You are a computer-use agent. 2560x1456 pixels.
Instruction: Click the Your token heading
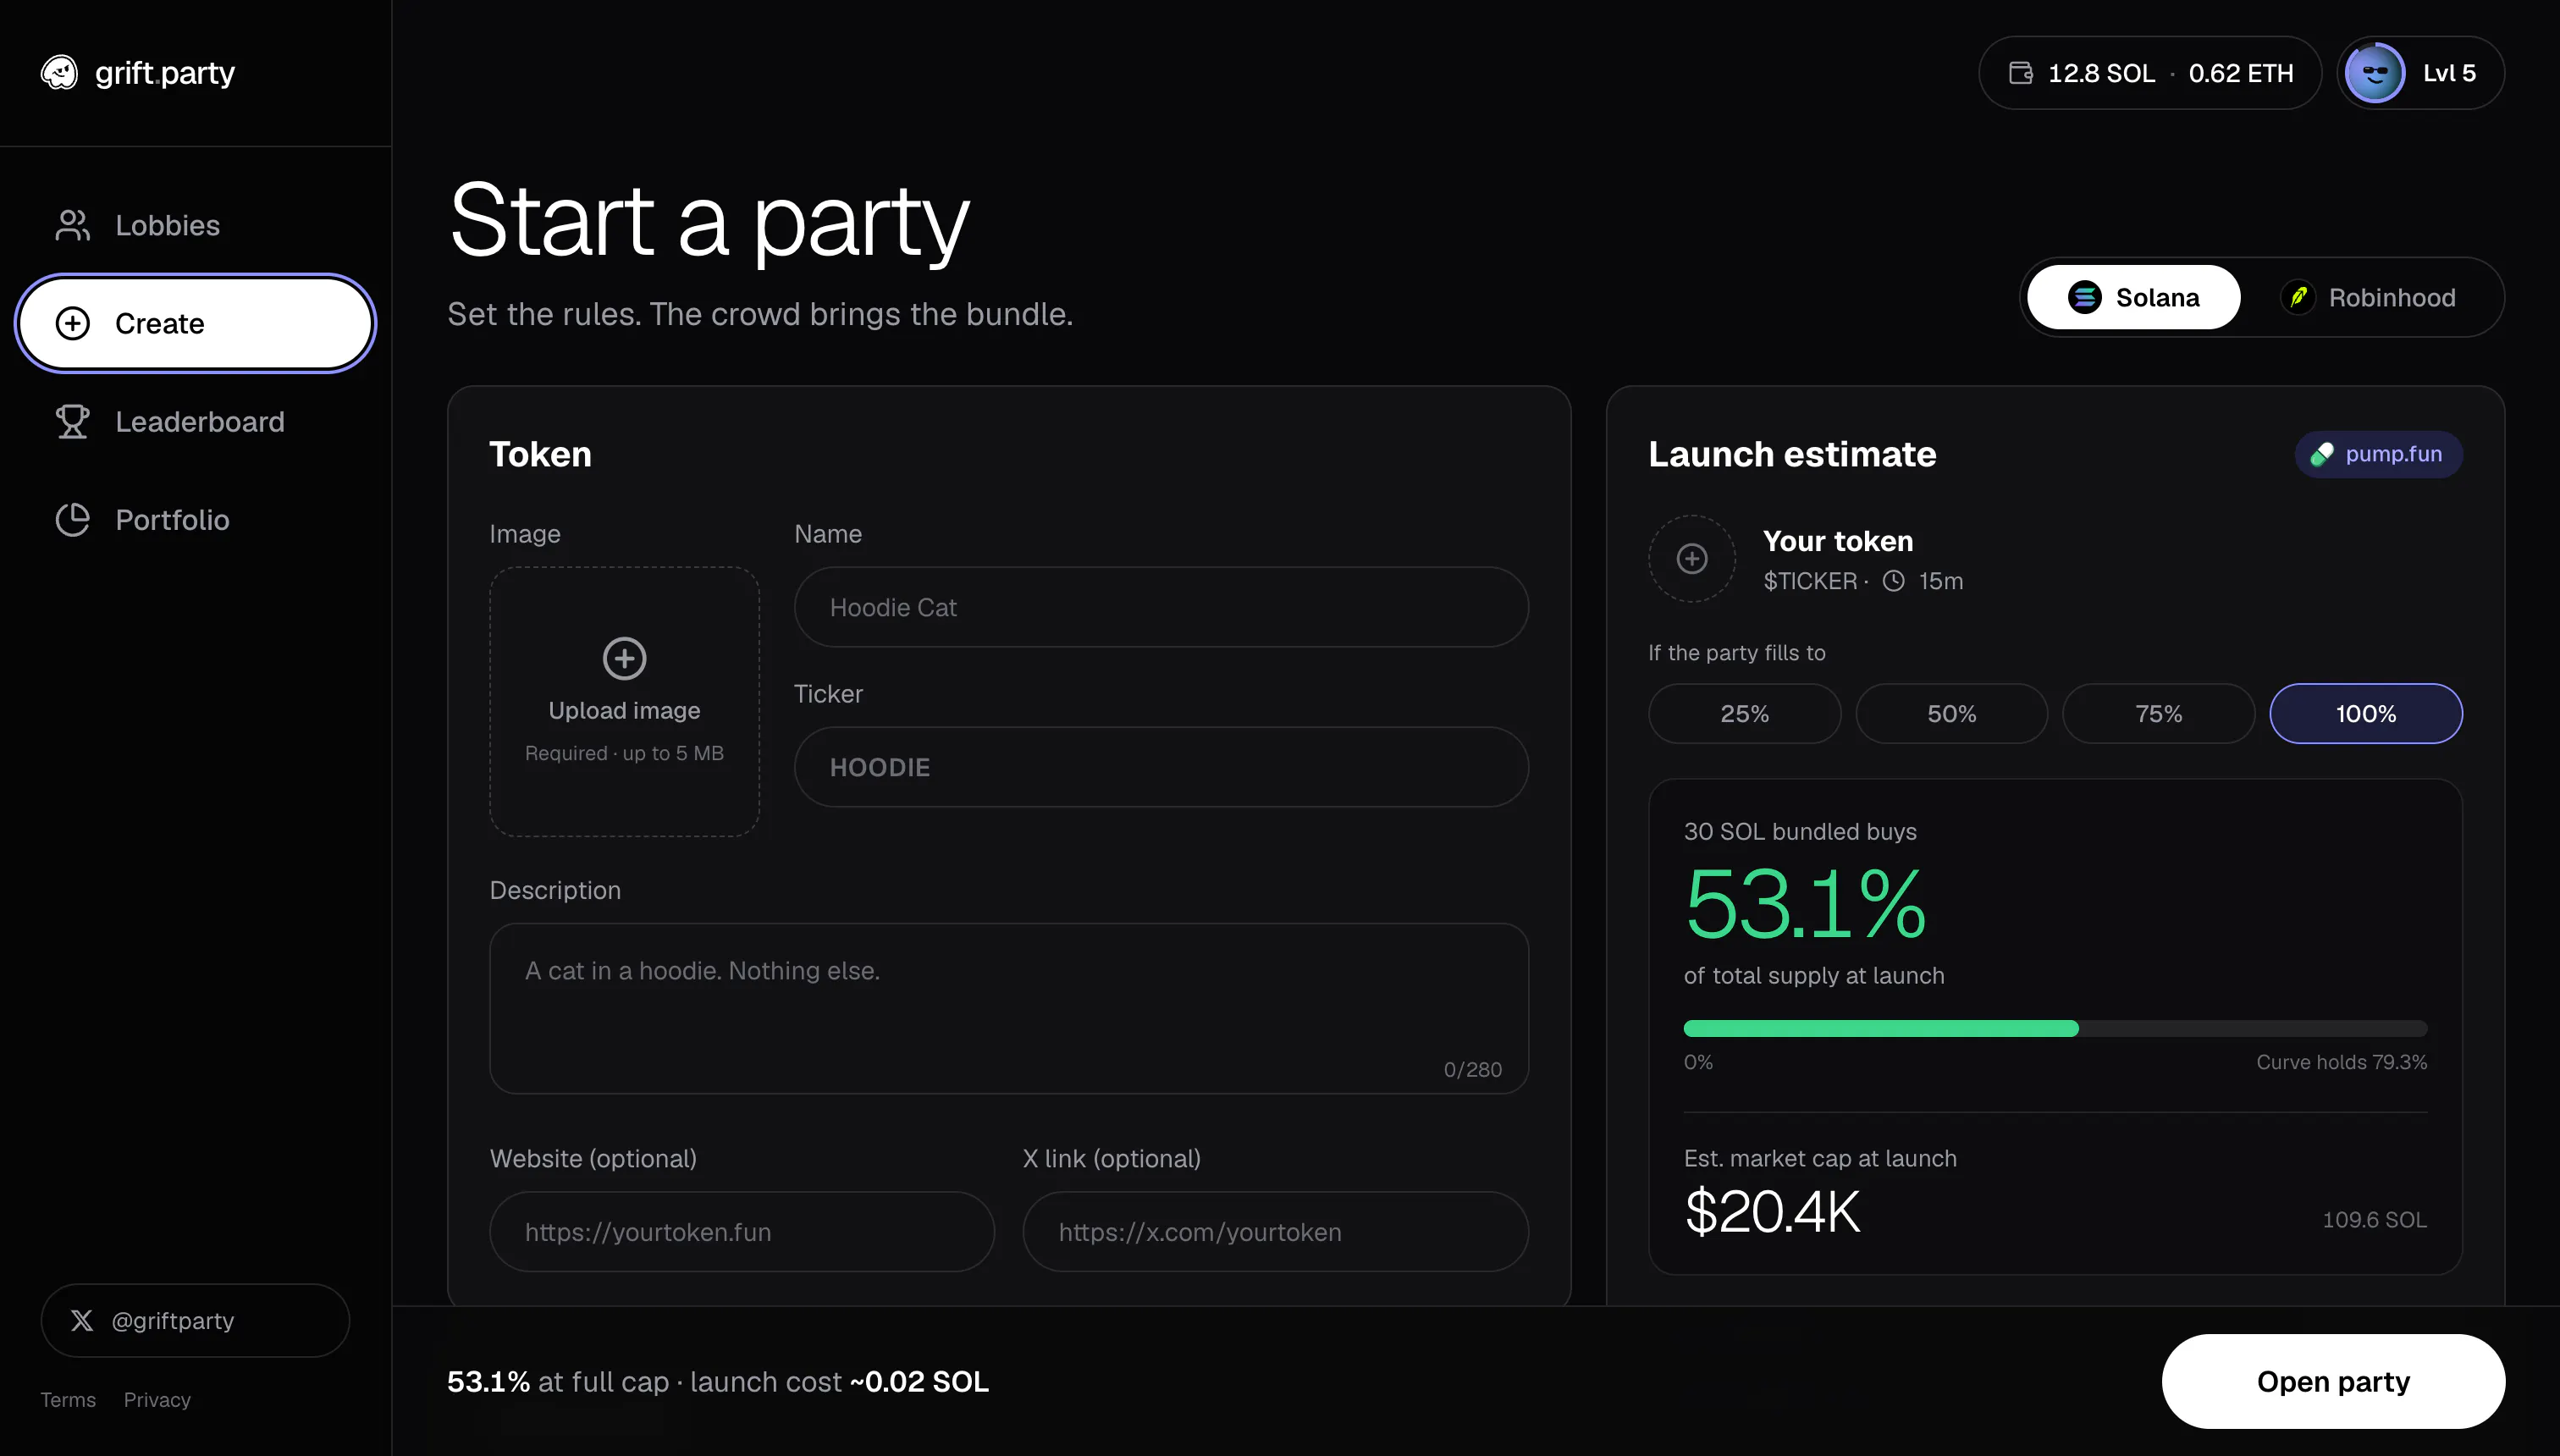click(1837, 541)
